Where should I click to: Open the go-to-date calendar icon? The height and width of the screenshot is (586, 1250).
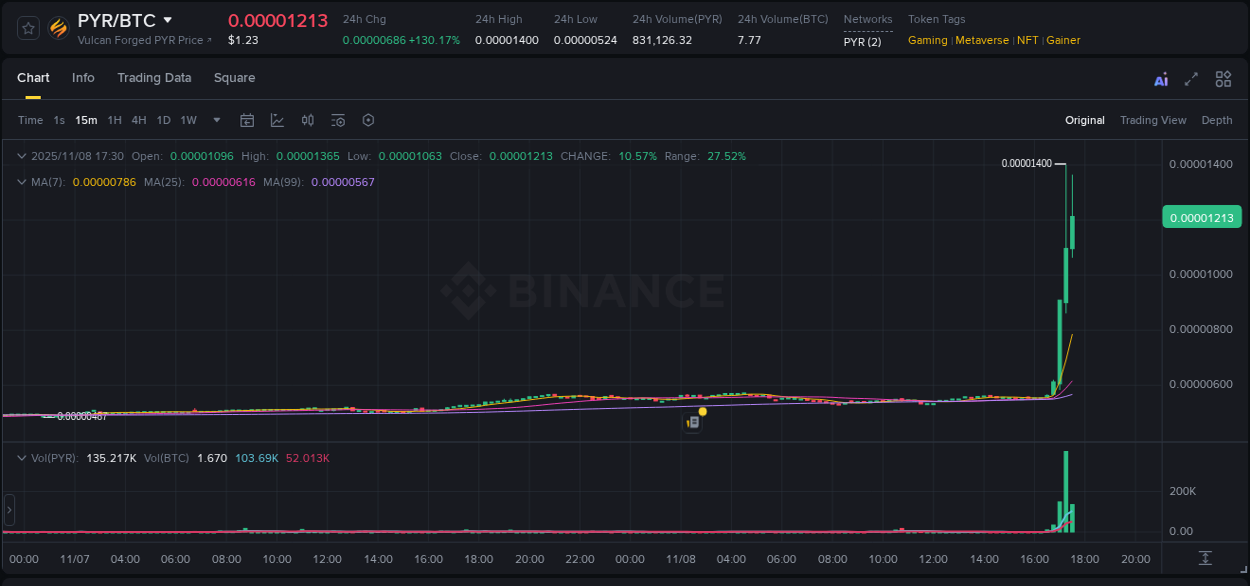click(x=247, y=120)
